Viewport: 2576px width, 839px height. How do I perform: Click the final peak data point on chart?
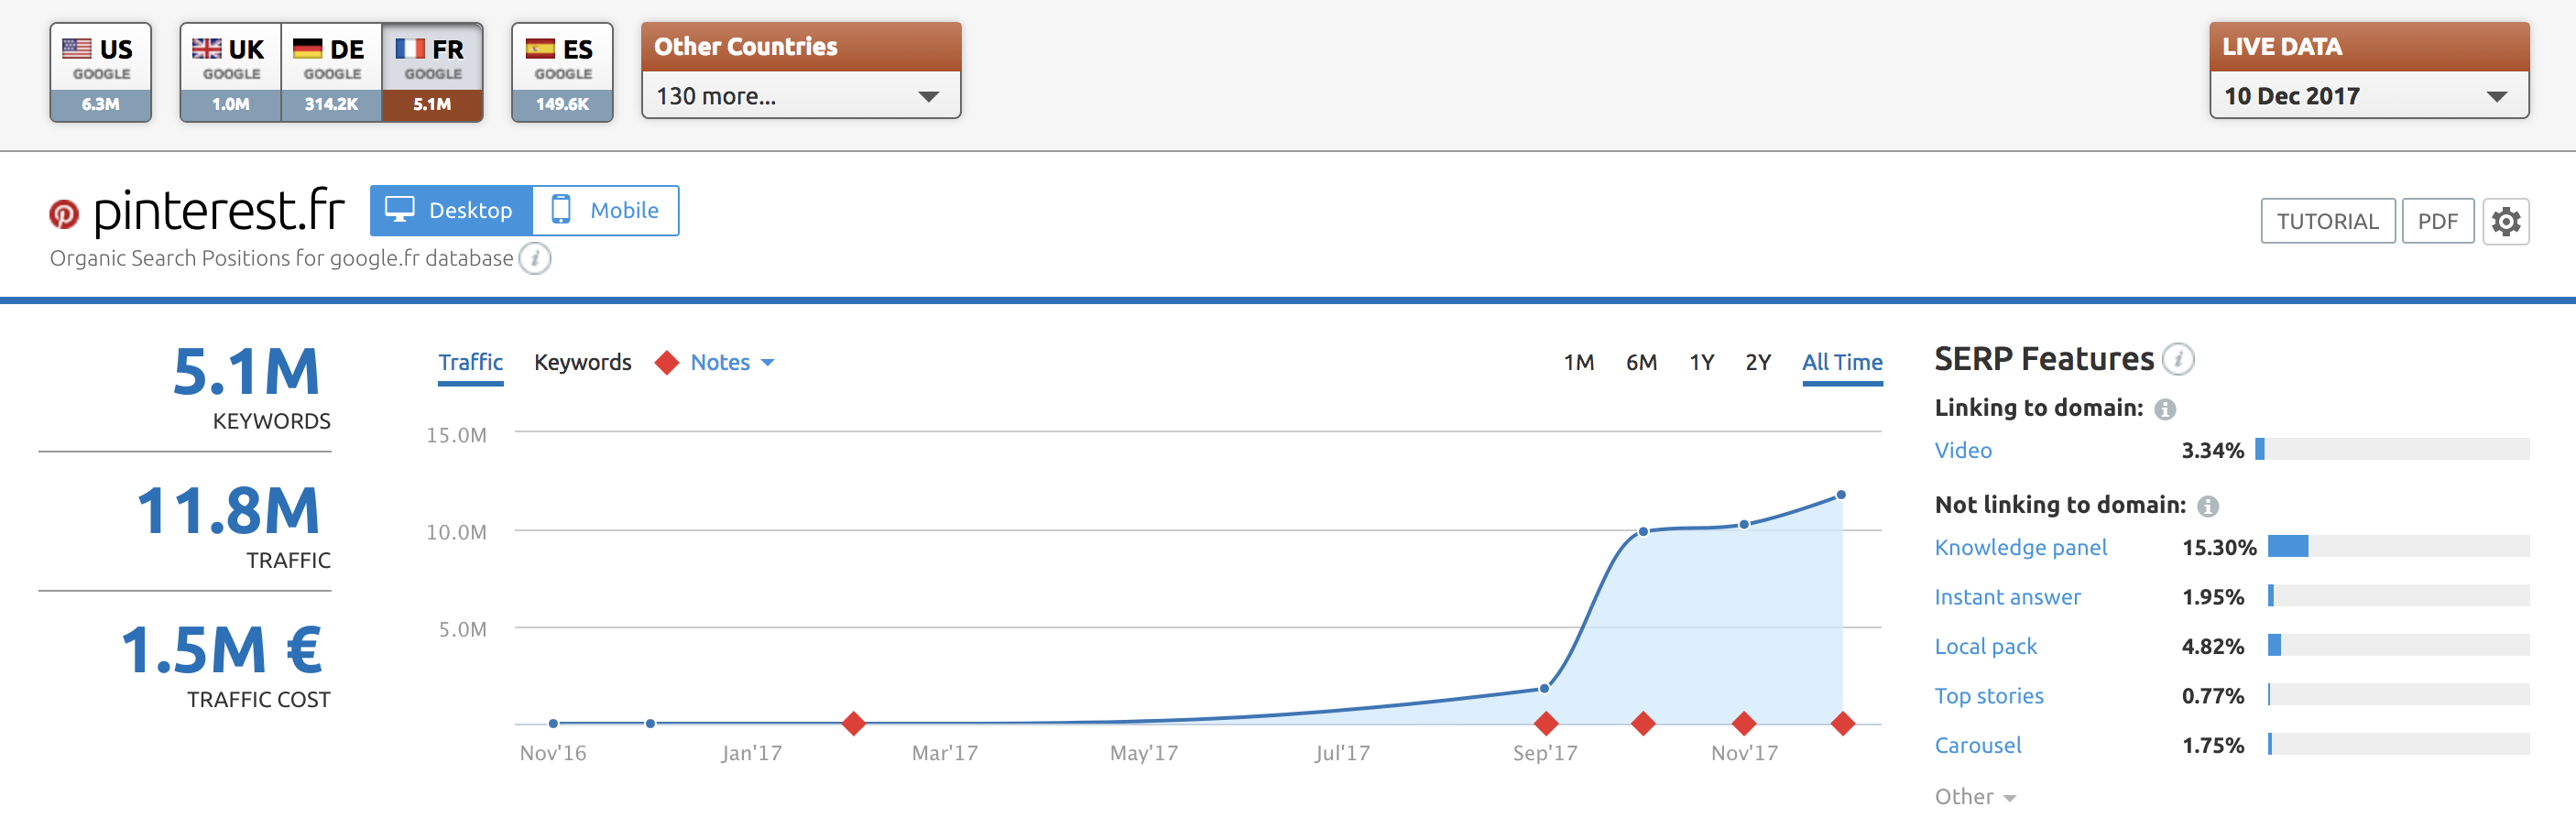tap(1841, 495)
